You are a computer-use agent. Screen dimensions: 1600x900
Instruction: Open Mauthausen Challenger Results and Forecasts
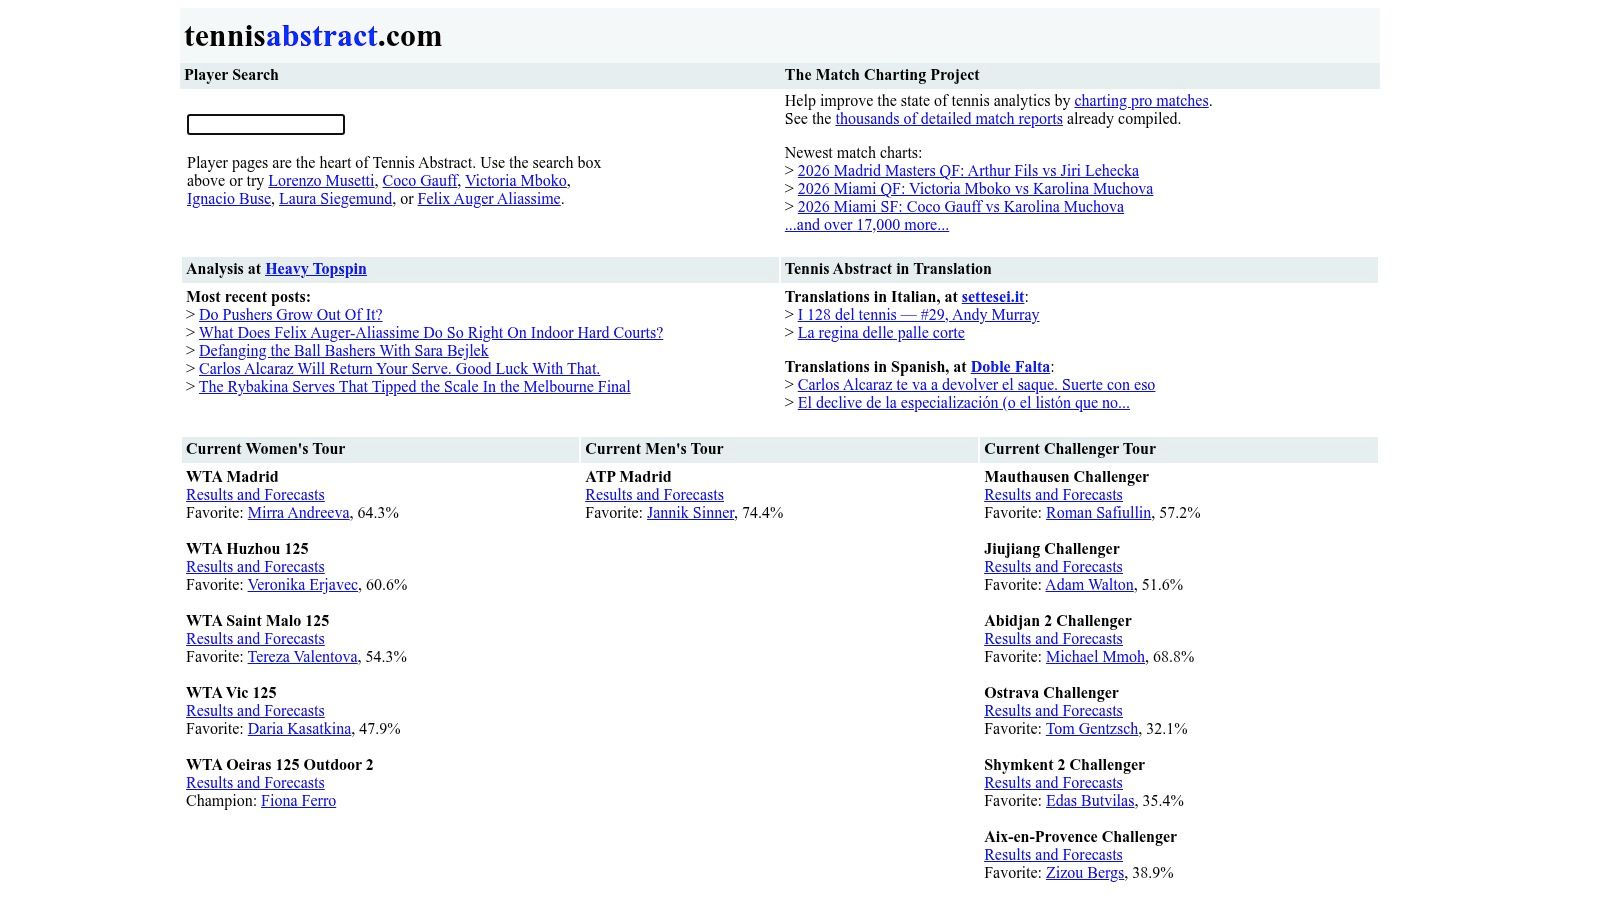pyautogui.click(x=1053, y=495)
